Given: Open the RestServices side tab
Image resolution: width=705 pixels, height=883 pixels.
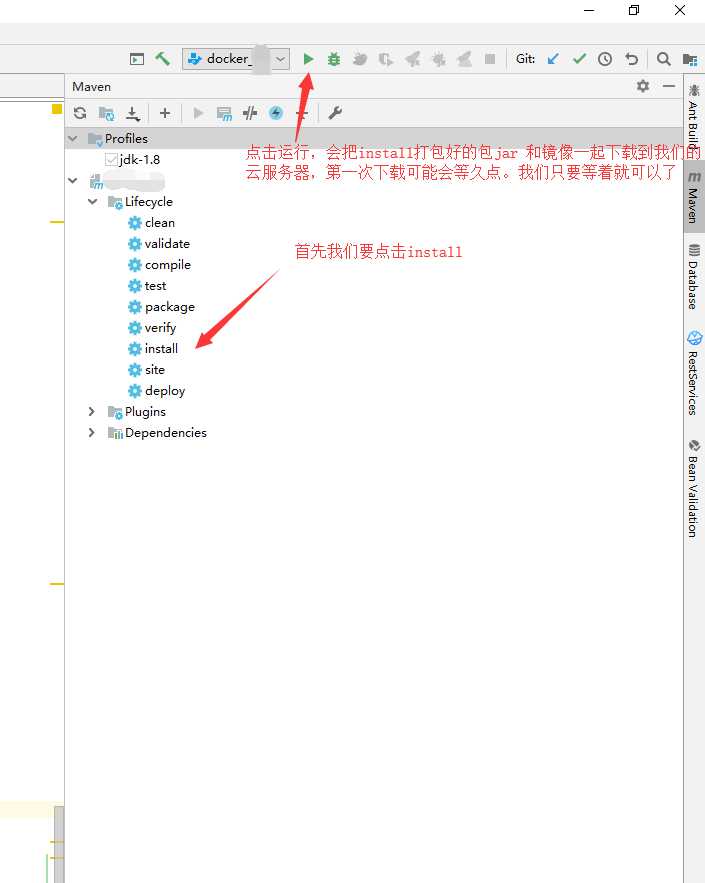Looking at the screenshot, I should pos(694,373).
